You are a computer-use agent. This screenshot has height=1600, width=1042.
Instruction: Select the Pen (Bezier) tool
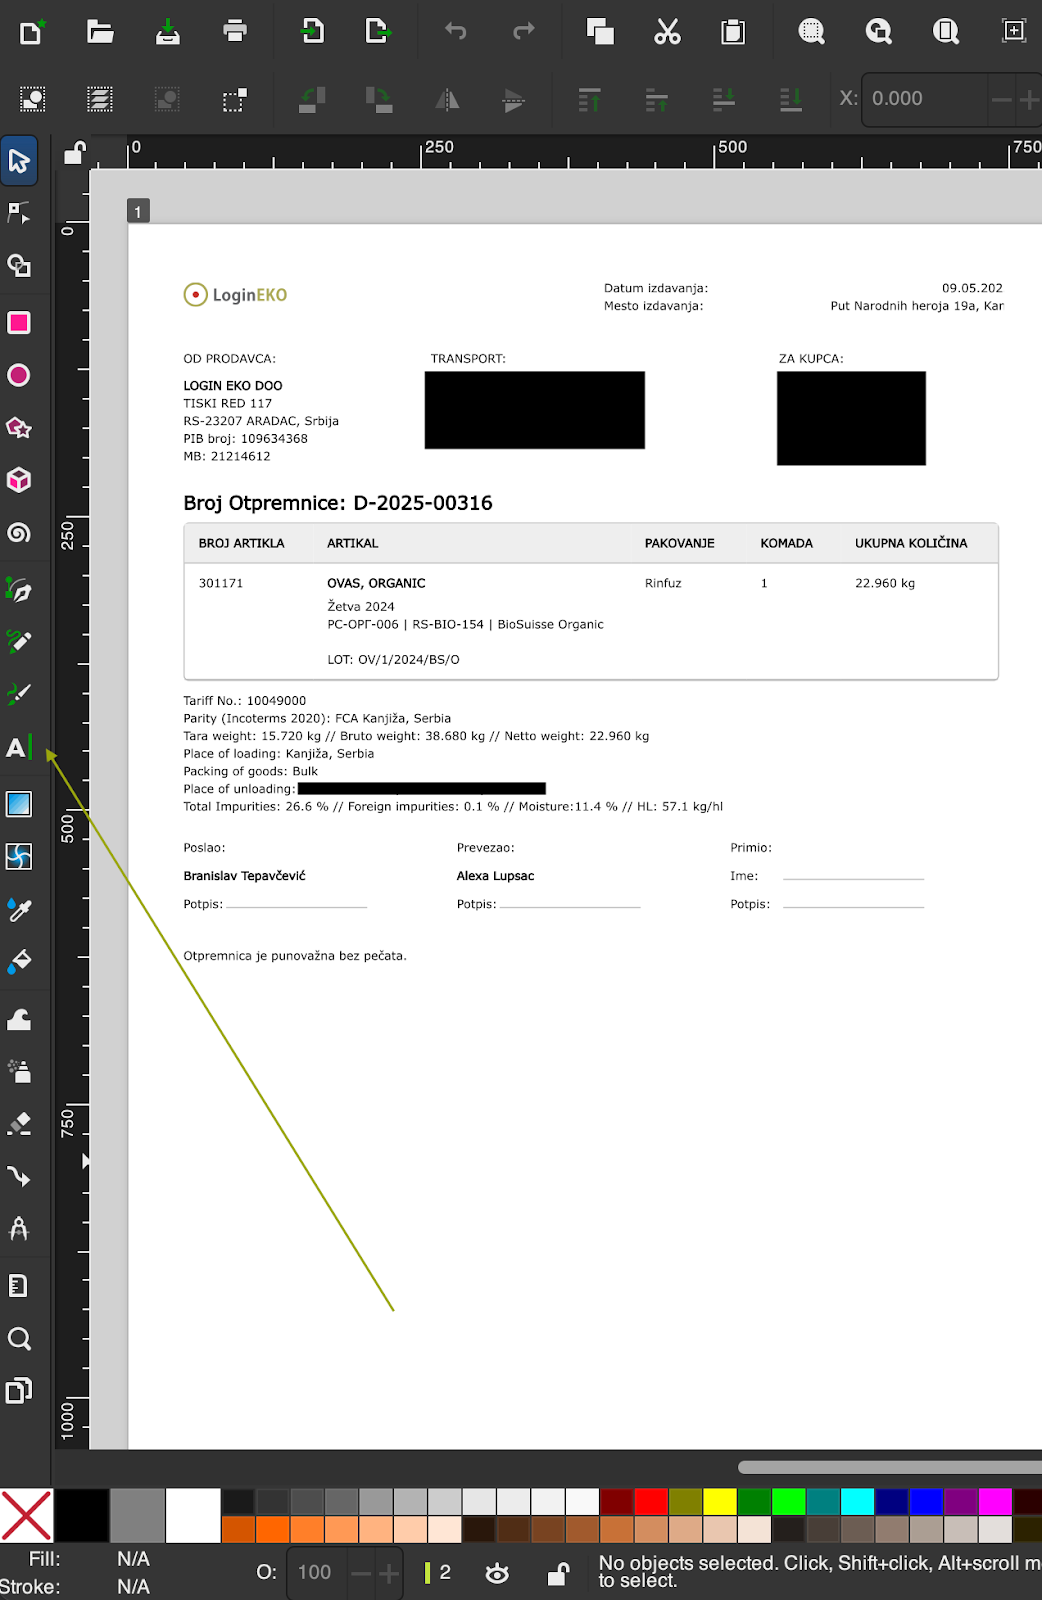pos(19,590)
